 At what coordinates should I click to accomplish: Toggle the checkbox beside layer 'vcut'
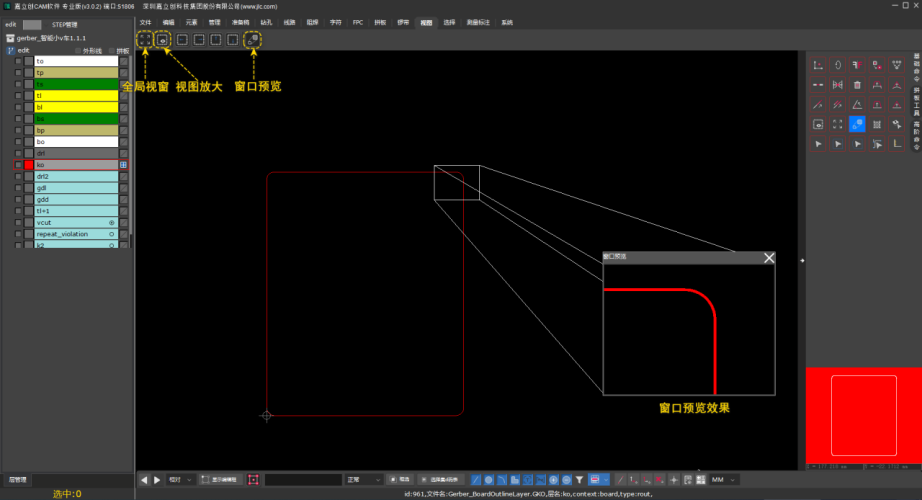pyautogui.click(x=18, y=223)
